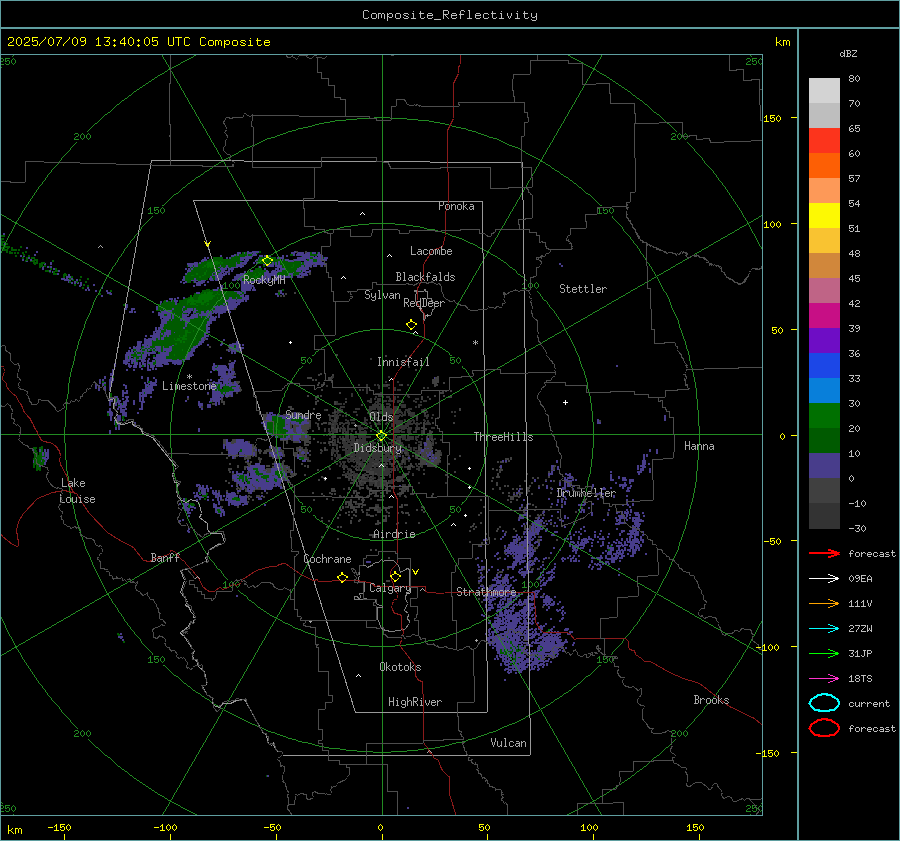The width and height of the screenshot is (900, 841).
Task: Click the Blackfalds label
Action: (425, 277)
